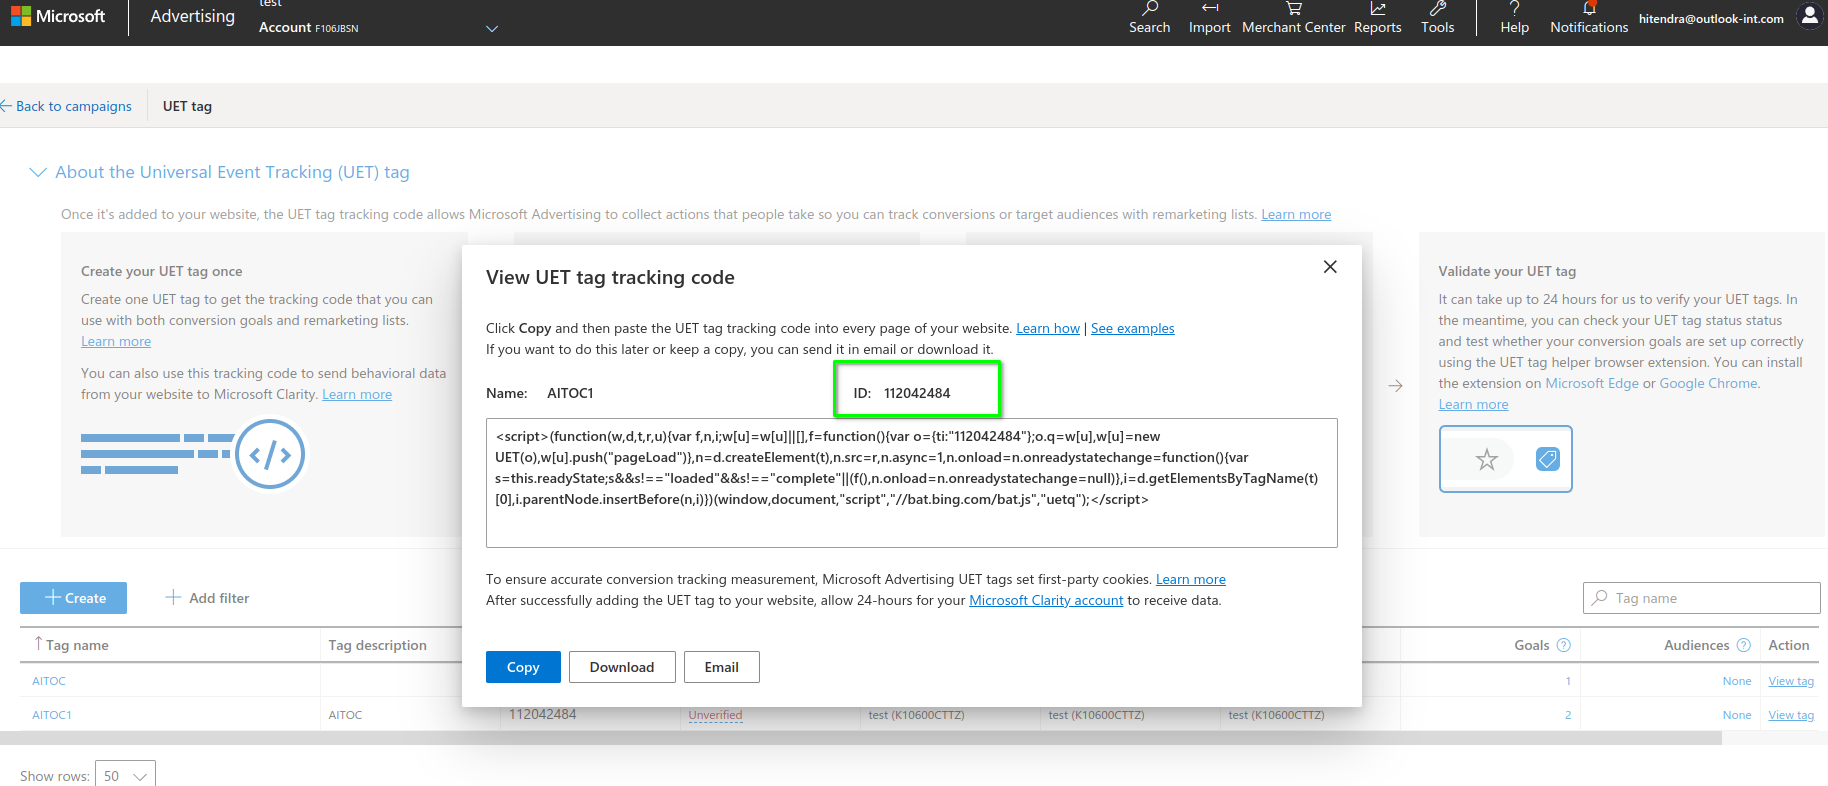The width and height of the screenshot is (1828, 786).
Task: Open the Help menu
Action: [x=1514, y=18]
